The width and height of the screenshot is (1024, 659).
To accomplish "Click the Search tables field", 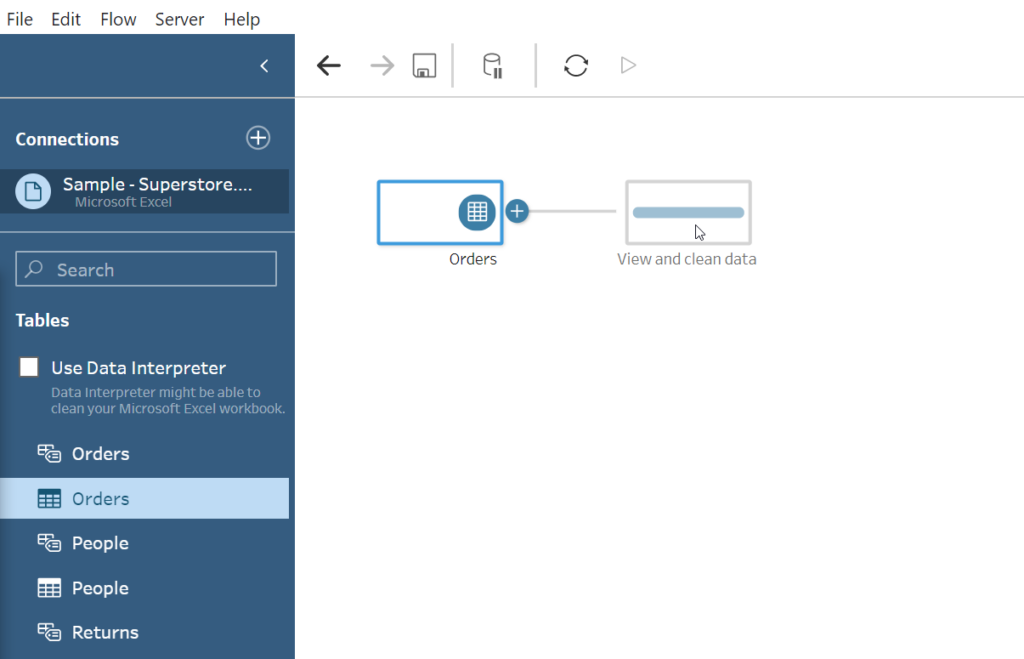I will 146,269.
